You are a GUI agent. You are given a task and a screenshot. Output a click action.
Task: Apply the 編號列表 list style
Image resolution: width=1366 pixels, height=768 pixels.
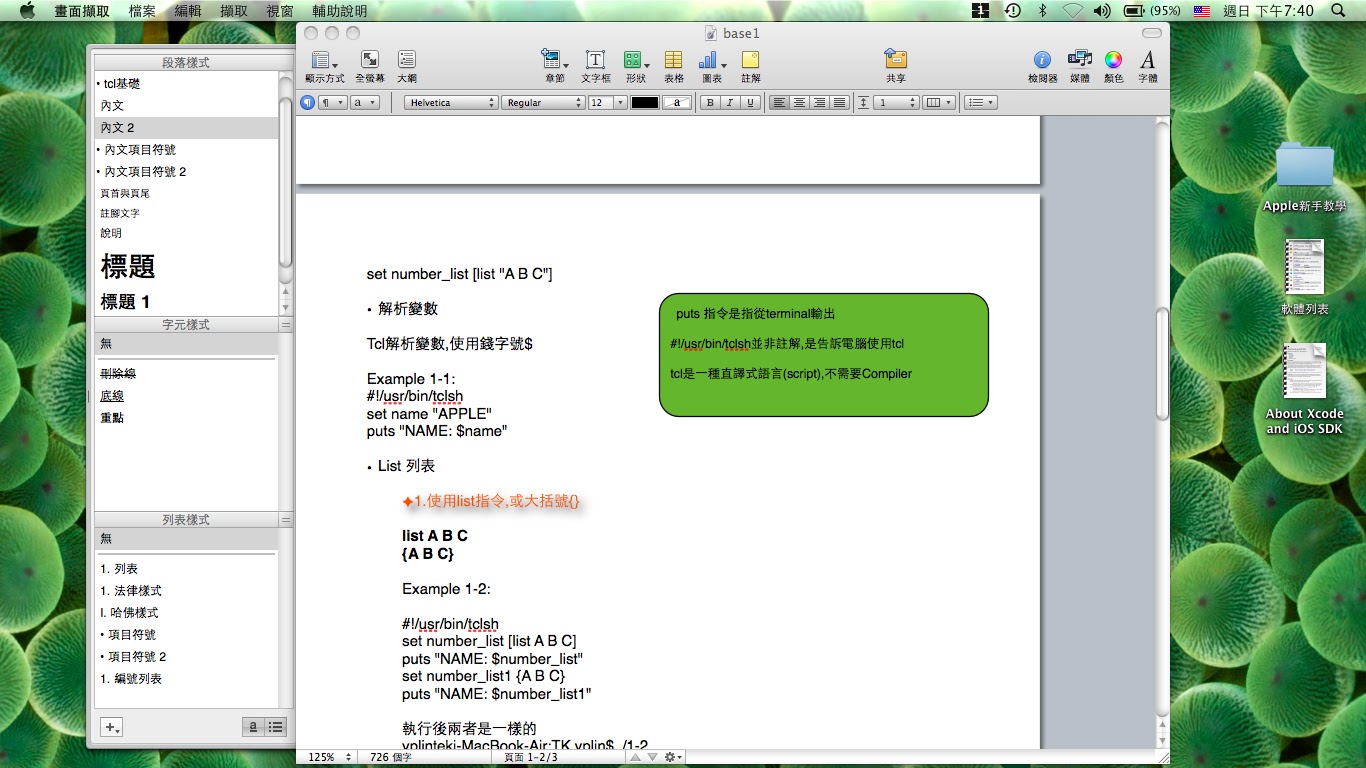tap(186, 678)
